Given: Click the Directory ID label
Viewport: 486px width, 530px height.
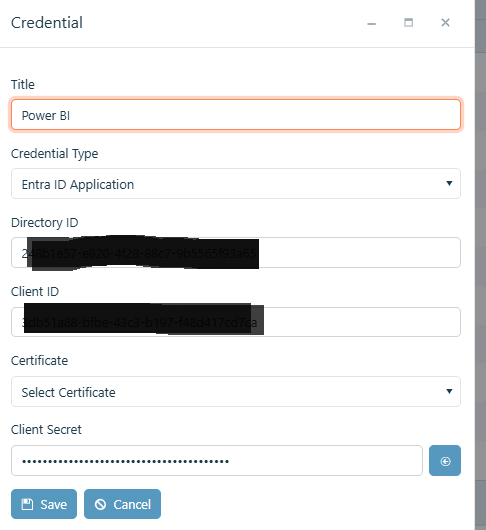Looking at the screenshot, I should (x=45, y=223).
